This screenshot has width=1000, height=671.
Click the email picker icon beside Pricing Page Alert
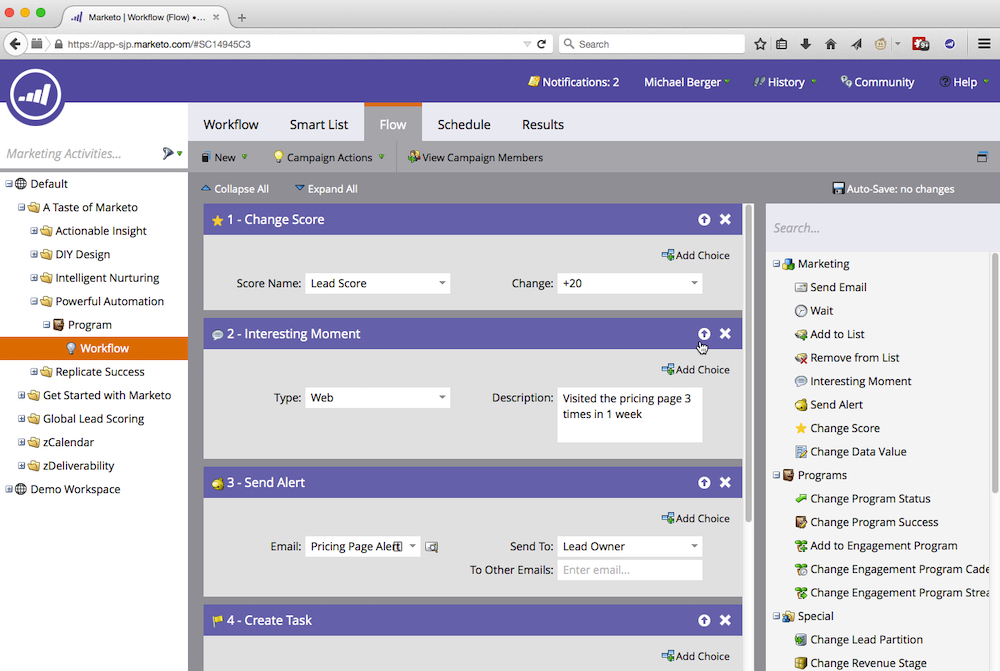pyautogui.click(x=431, y=547)
